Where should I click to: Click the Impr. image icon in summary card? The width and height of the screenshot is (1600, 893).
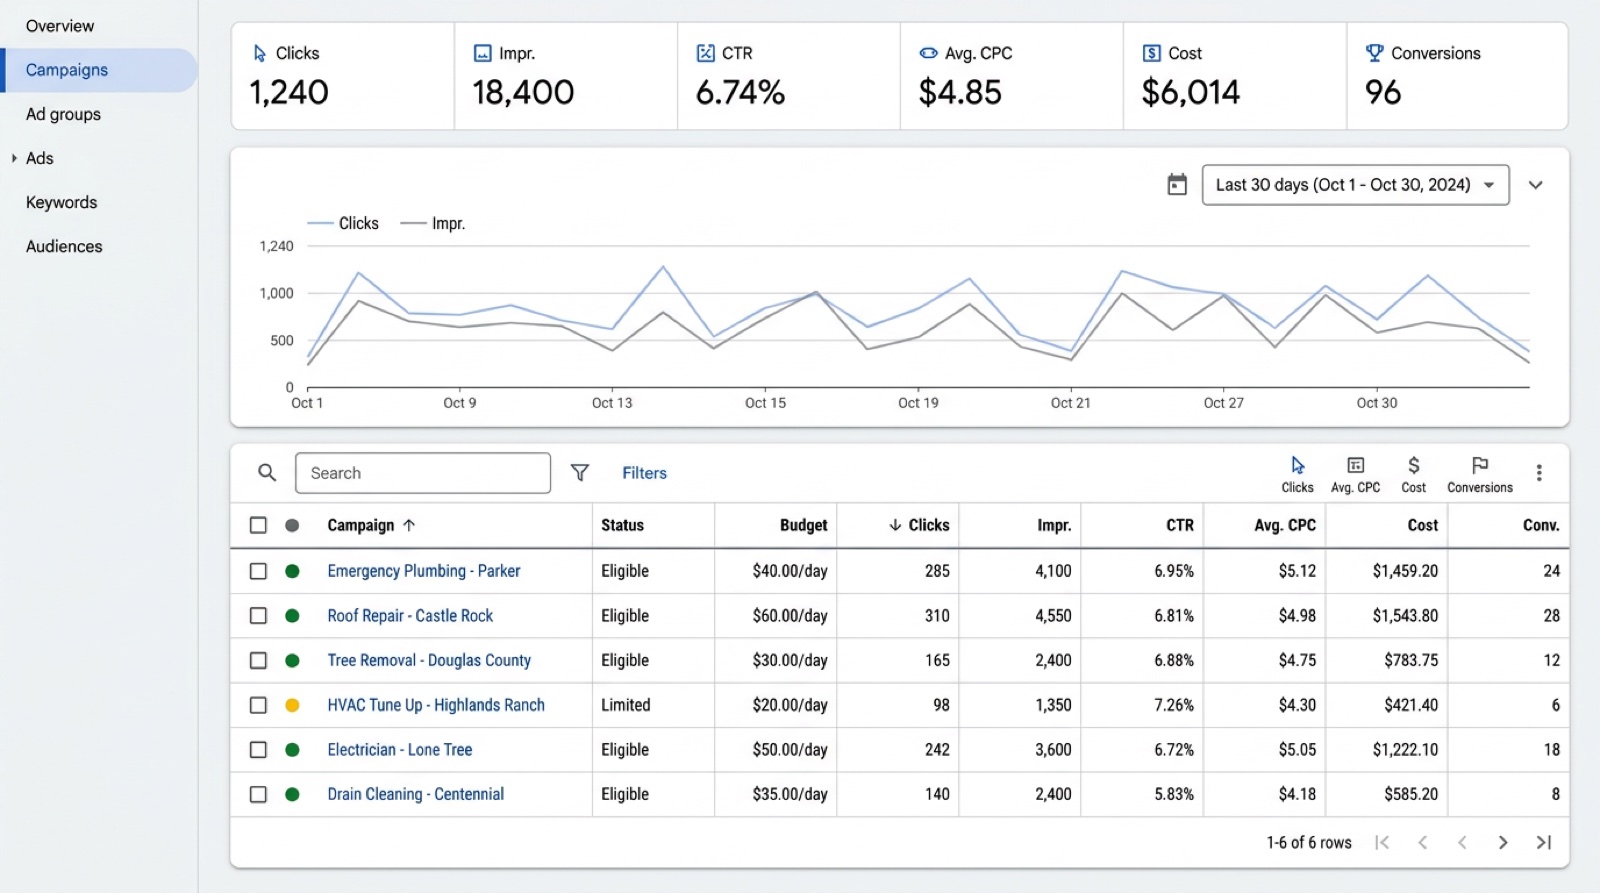click(x=482, y=53)
